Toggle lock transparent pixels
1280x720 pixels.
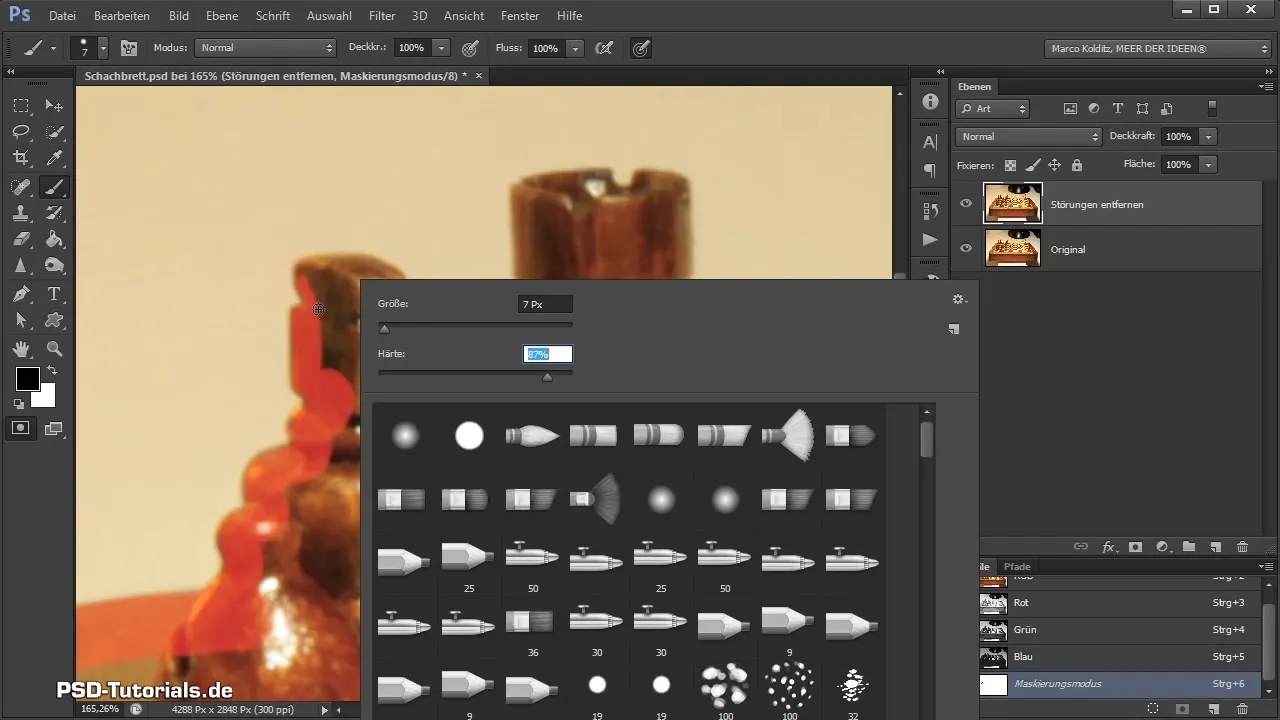[1010, 165]
